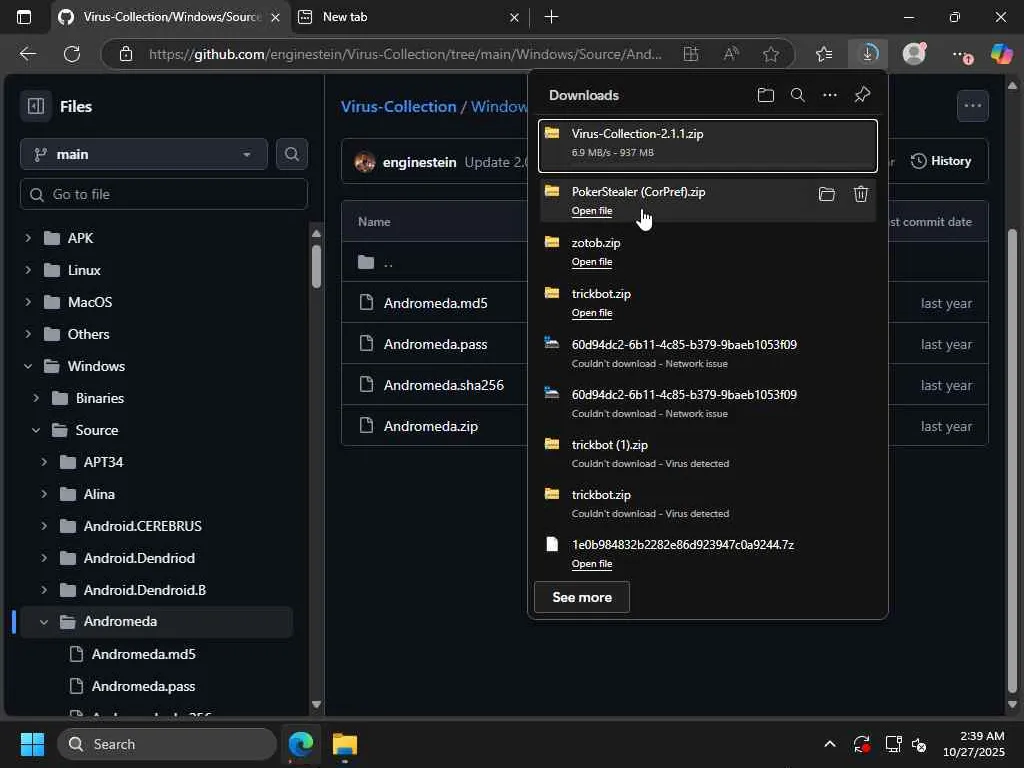This screenshot has width=1024, height=768.
Task: Collapse Windows folder in tree
Action: [x=28, y=366]
